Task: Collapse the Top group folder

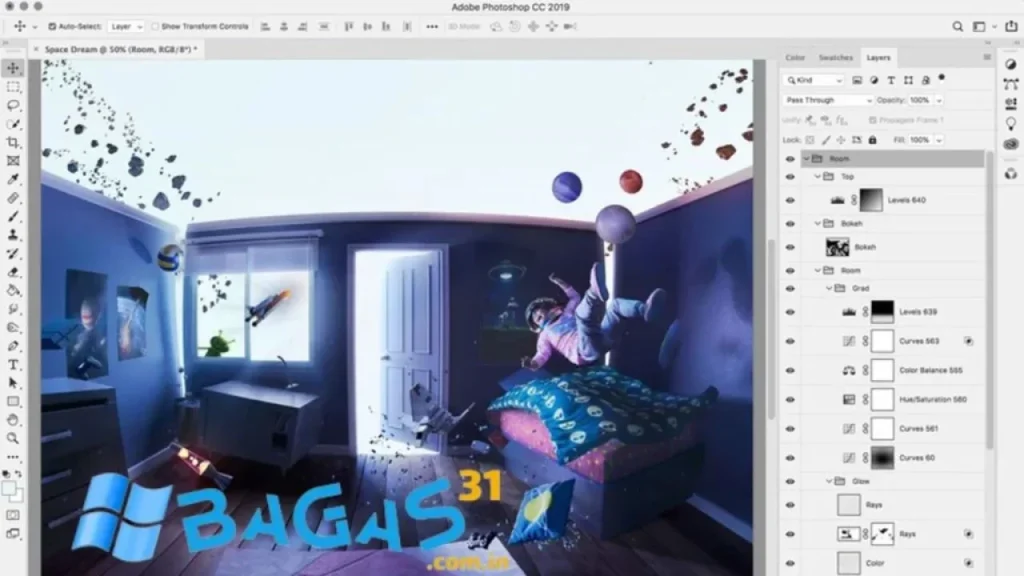Action: point(818,176)
